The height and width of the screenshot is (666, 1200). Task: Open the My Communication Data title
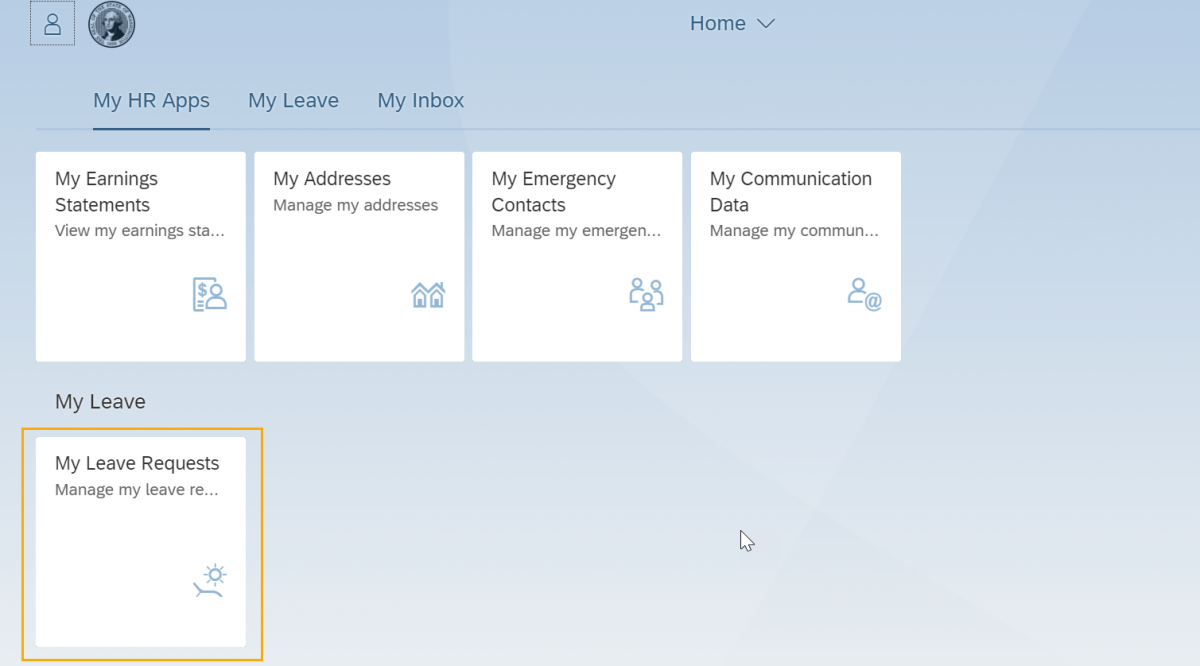790,192
